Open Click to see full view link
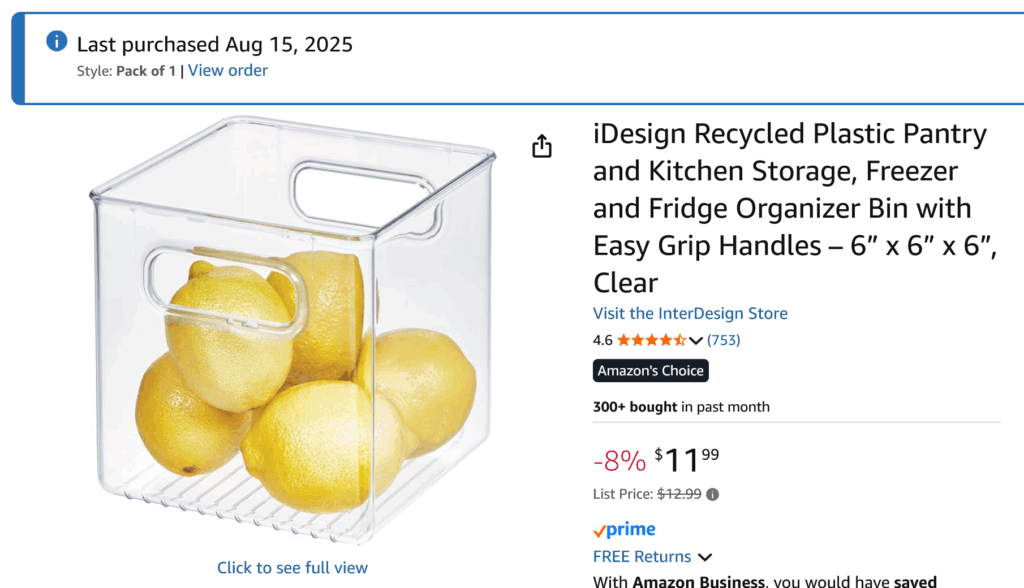Image resolution: width=1024 pixels, height=588 pixels. [x=292, y=568]
